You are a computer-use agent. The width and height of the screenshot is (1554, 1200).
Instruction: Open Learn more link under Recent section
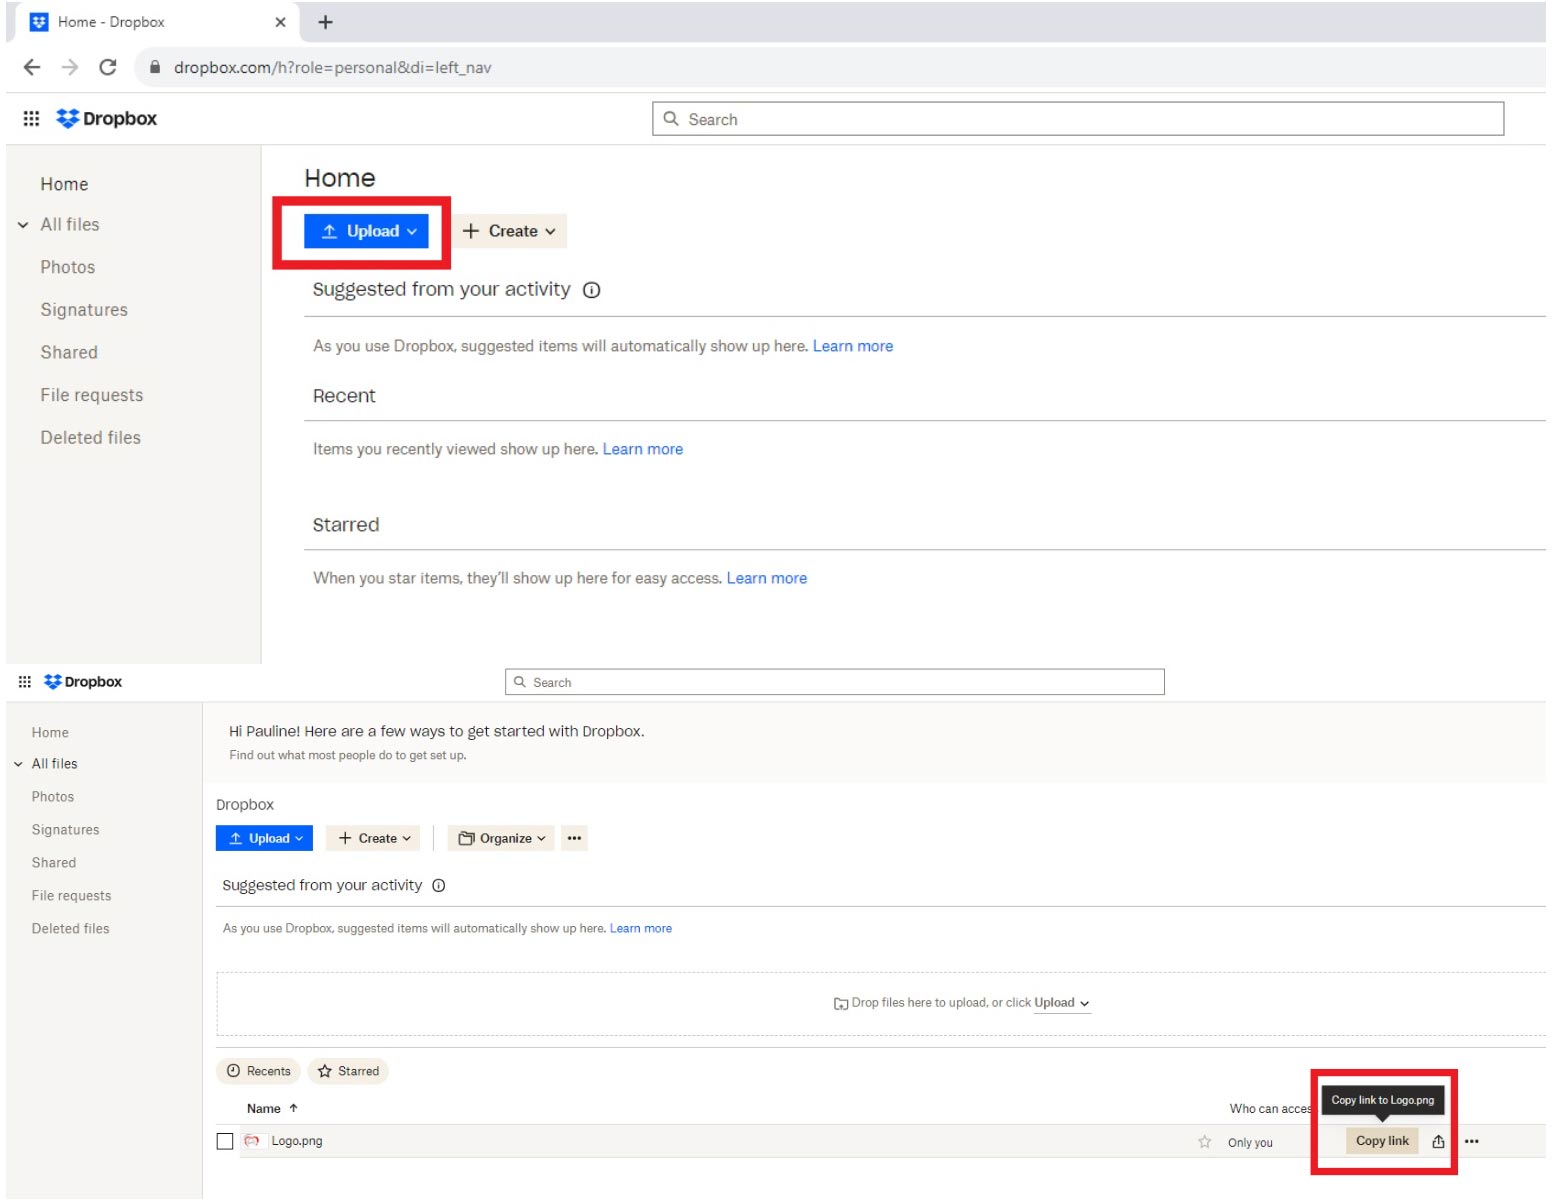642,449
